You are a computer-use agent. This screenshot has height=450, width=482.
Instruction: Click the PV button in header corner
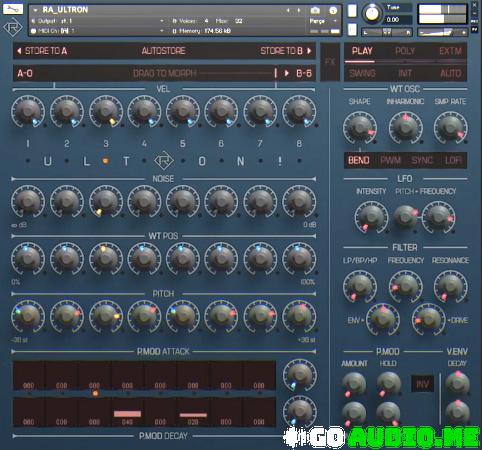474,29
